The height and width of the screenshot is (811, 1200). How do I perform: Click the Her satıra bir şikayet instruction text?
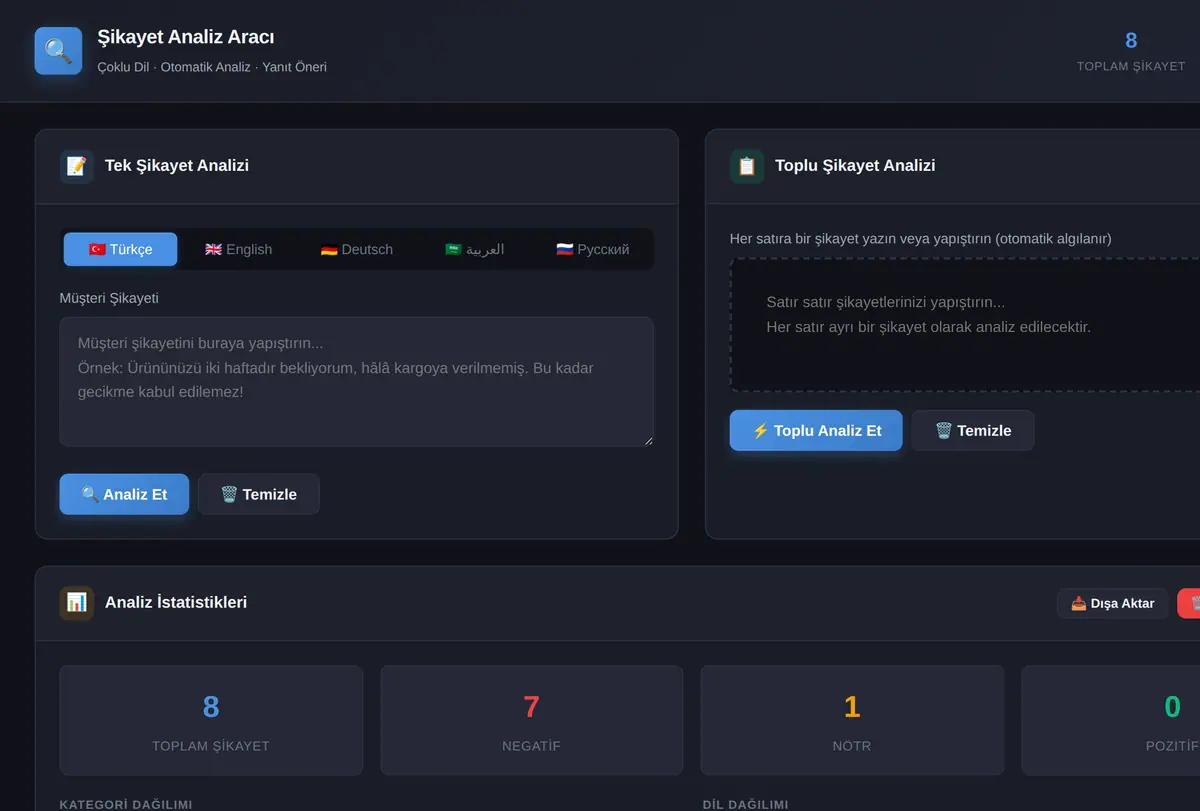click(921, 239)
